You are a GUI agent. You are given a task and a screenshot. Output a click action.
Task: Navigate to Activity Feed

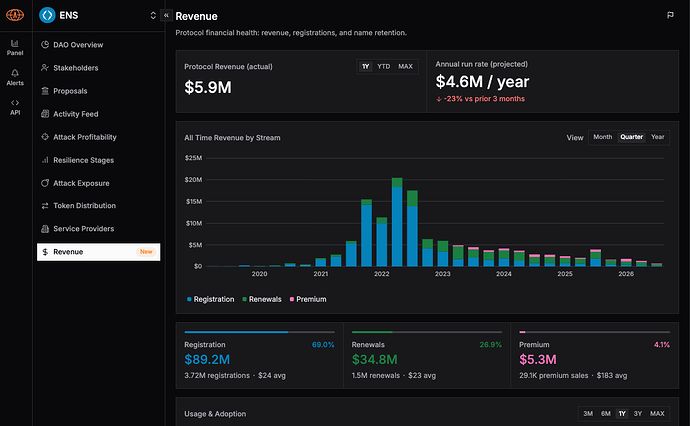pyautogui.click(x=99, y=114)
